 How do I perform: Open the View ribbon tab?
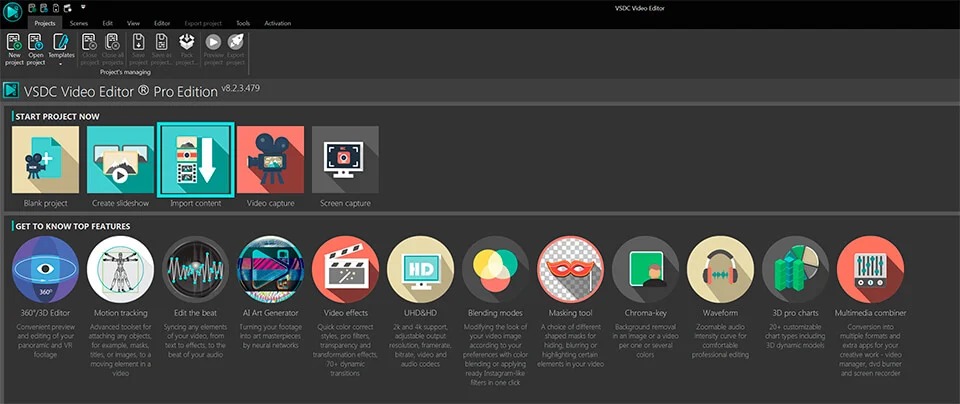click(x=133, y=23)
